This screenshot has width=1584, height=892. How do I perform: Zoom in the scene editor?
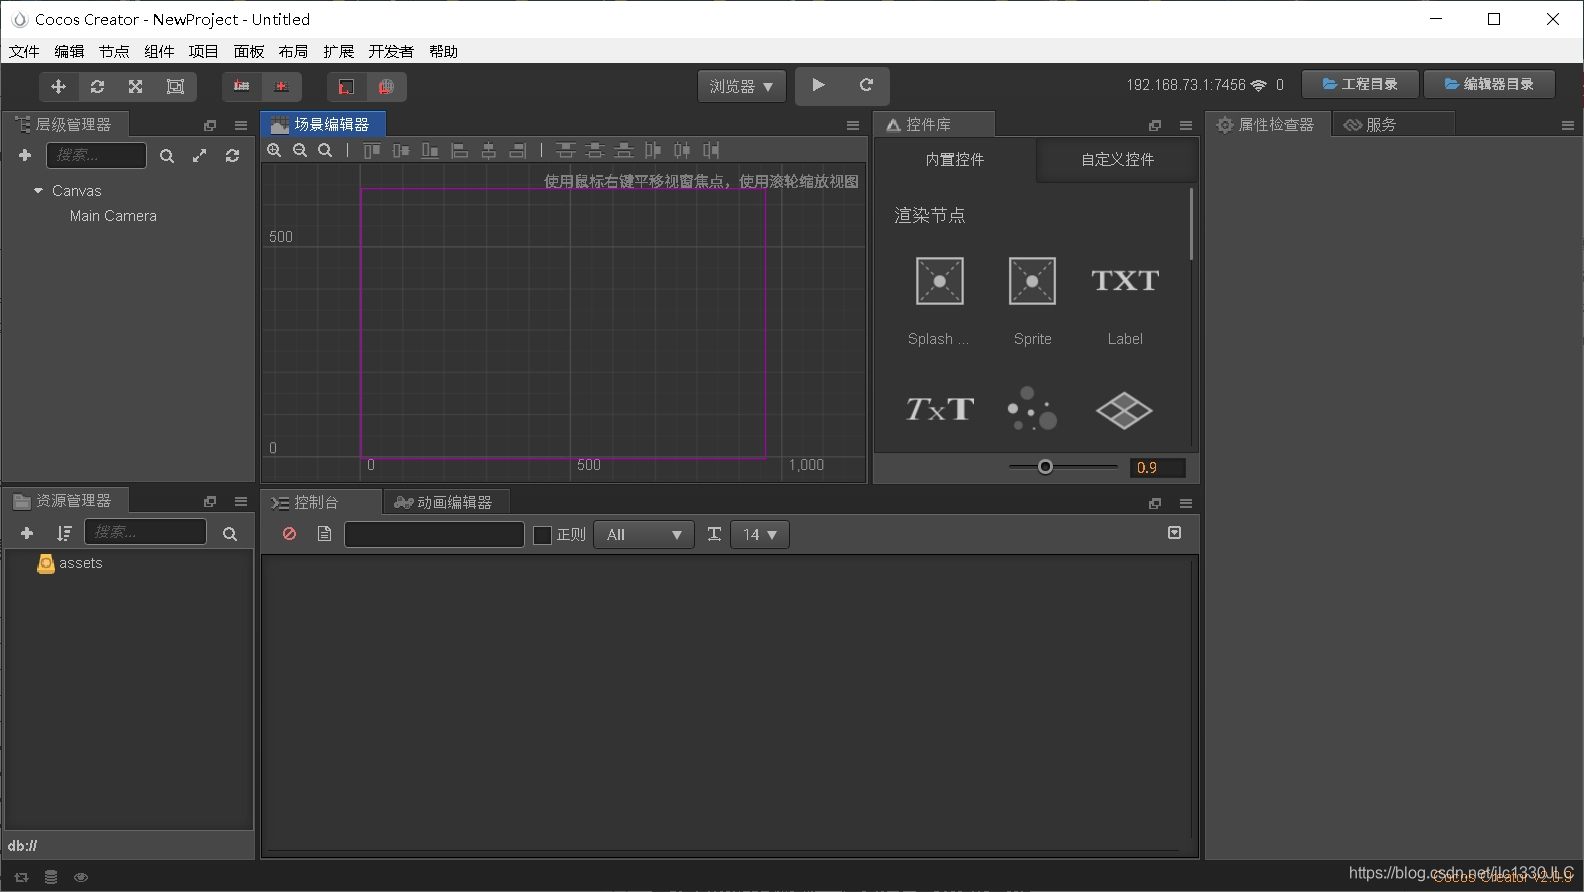(274, 150)
